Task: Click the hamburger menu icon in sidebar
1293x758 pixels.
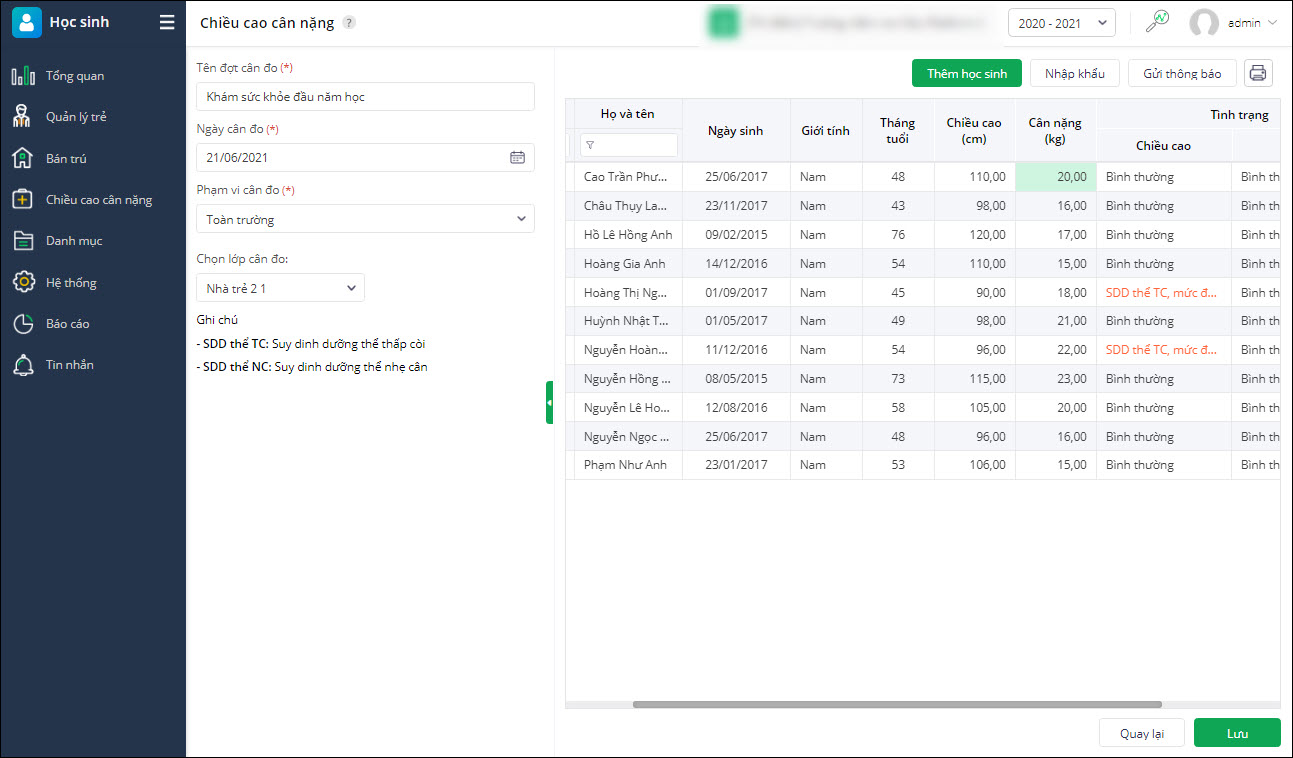Action: [167, 22]
